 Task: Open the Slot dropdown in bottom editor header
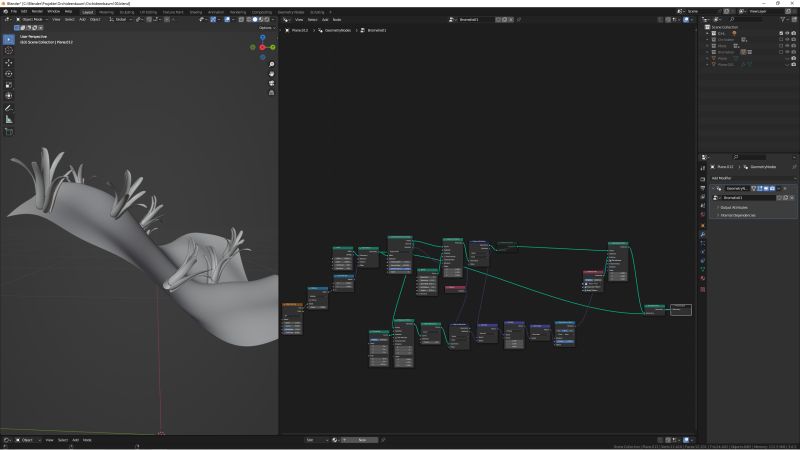pyautogui.click(x=316, y=440)
